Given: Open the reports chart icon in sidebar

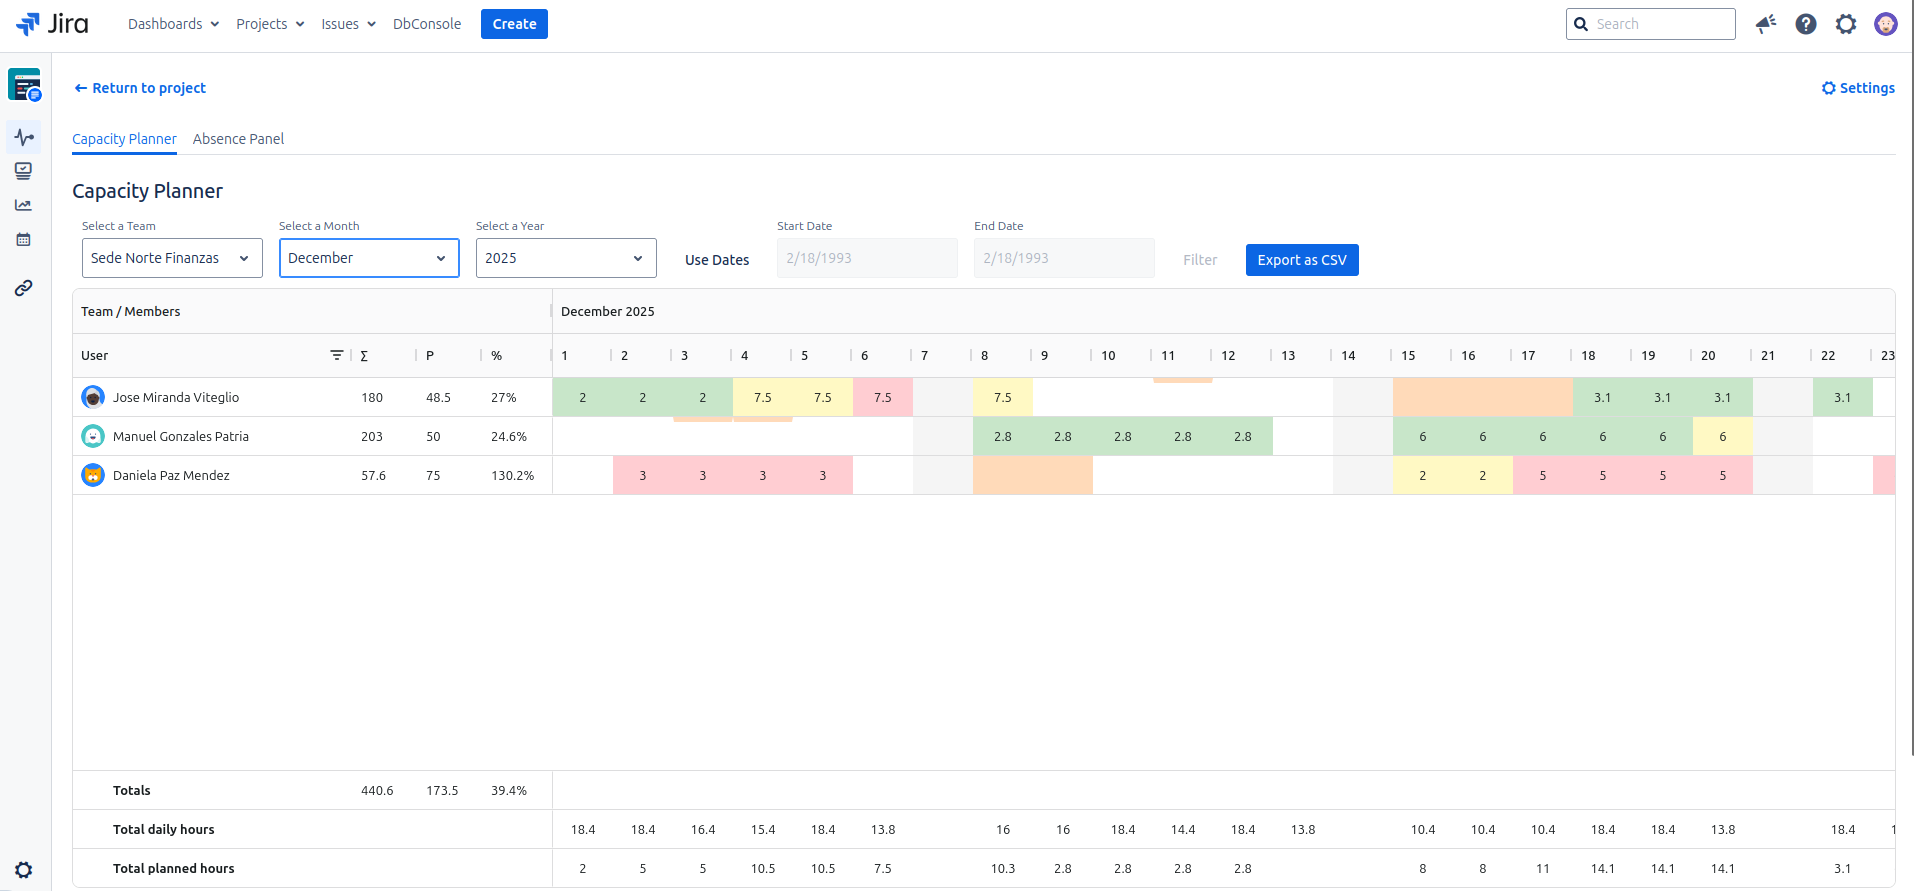Looking at the screenshot, I should [x=24, y=205].
